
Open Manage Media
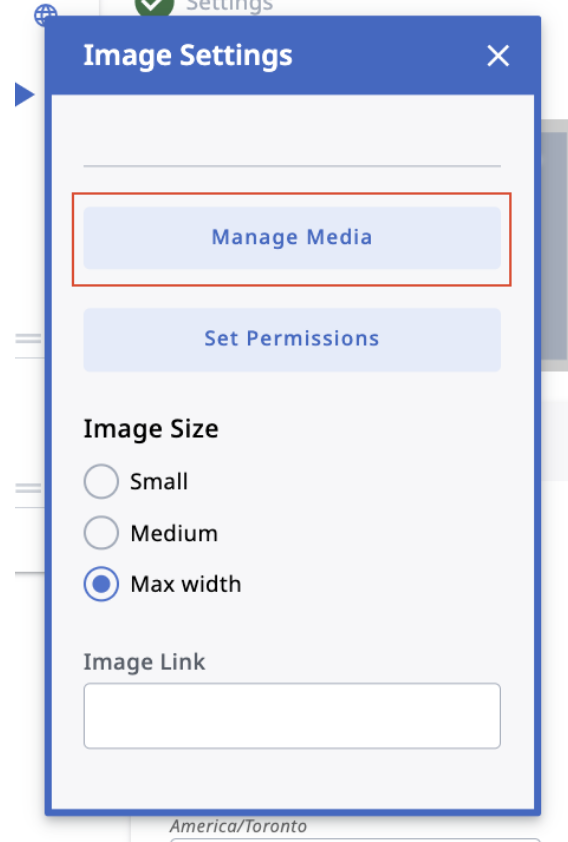pyautogui.click(x=292, y=238)
